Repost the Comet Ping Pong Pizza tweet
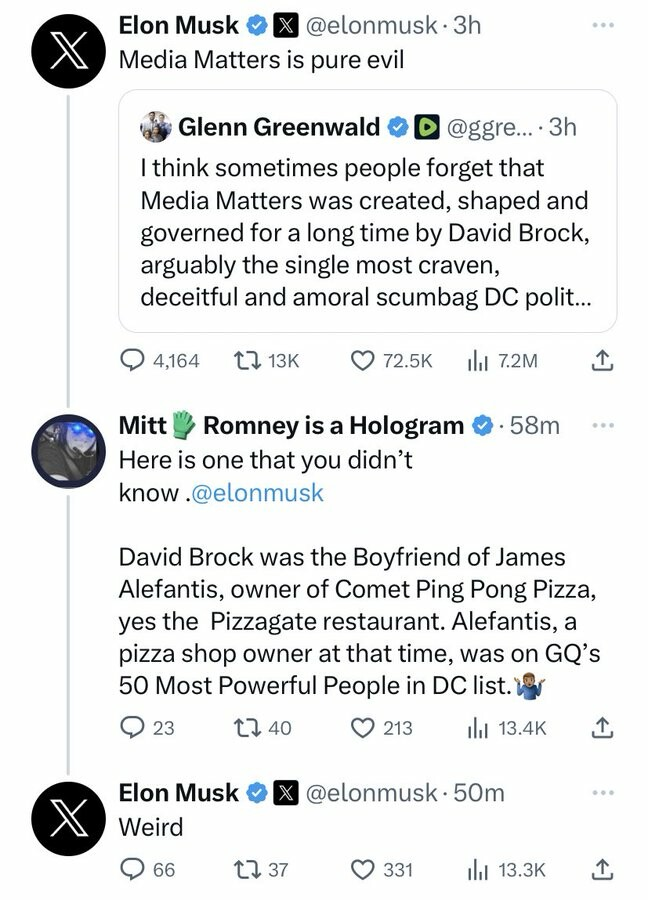Viewport: 648px width, 900px height. pos(249,728)
